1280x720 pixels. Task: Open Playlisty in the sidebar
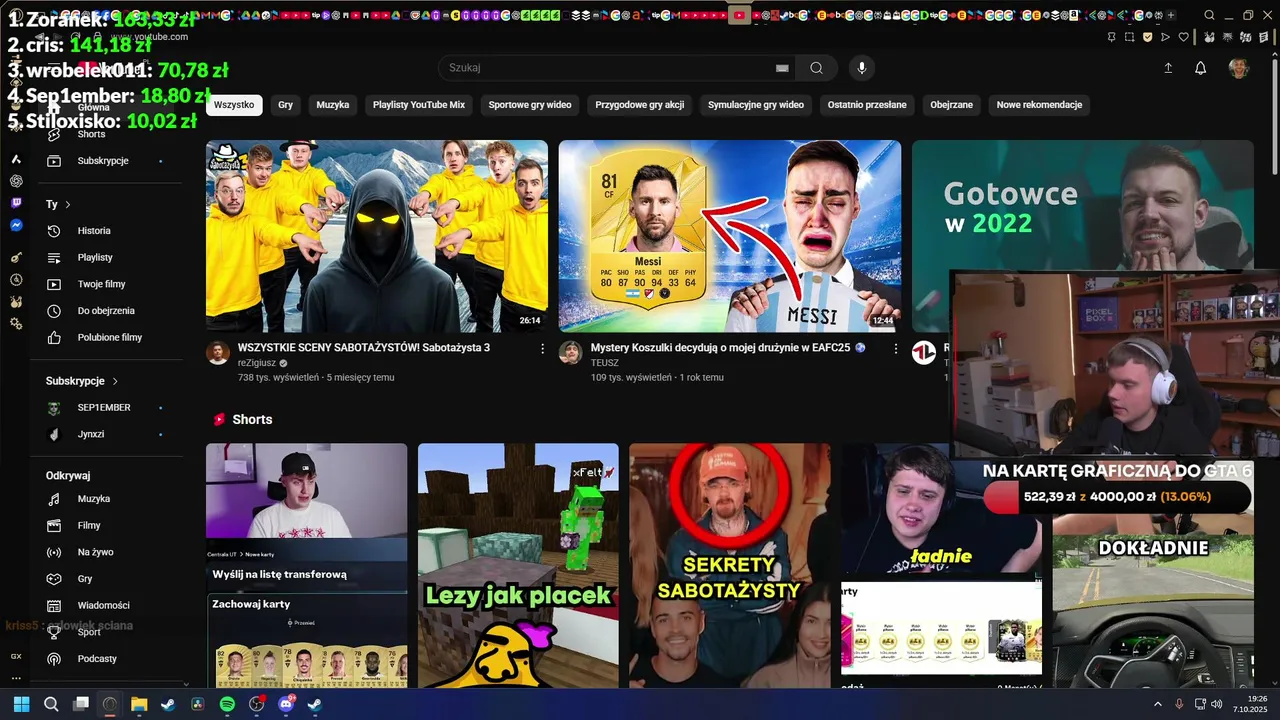tap(104, 258)
